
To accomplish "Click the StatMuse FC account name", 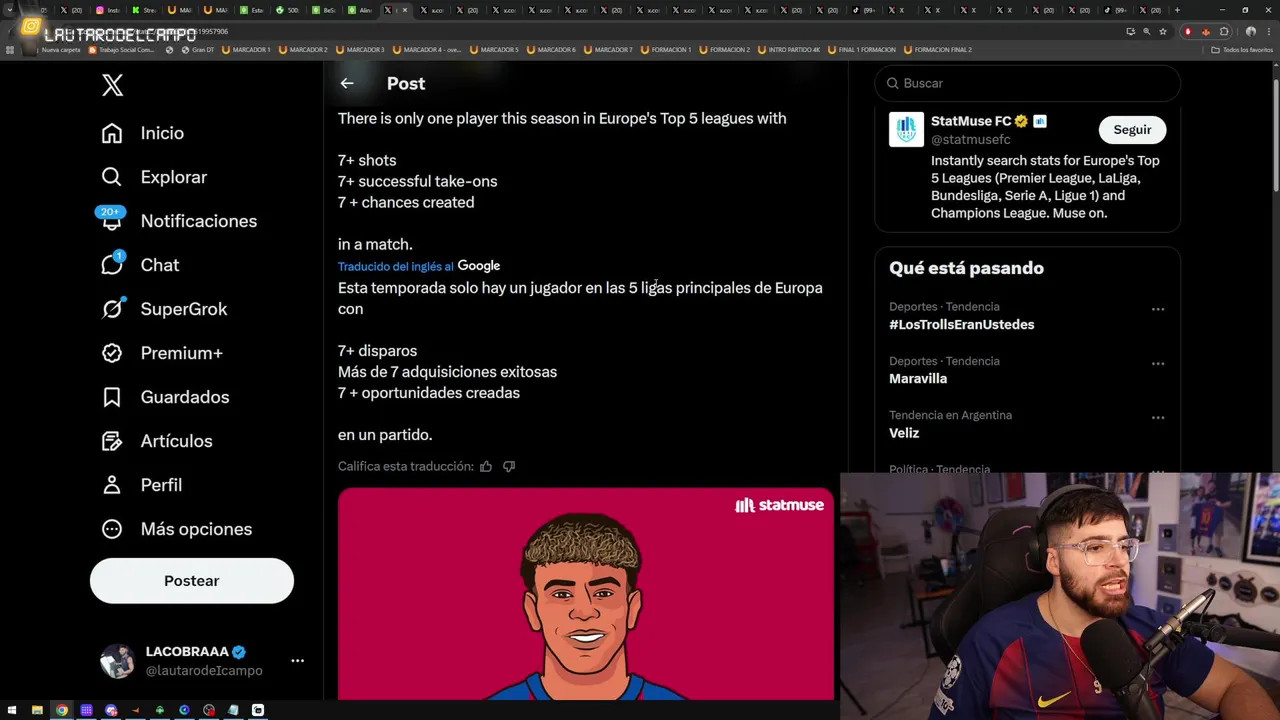I will (x=971, y=121).
